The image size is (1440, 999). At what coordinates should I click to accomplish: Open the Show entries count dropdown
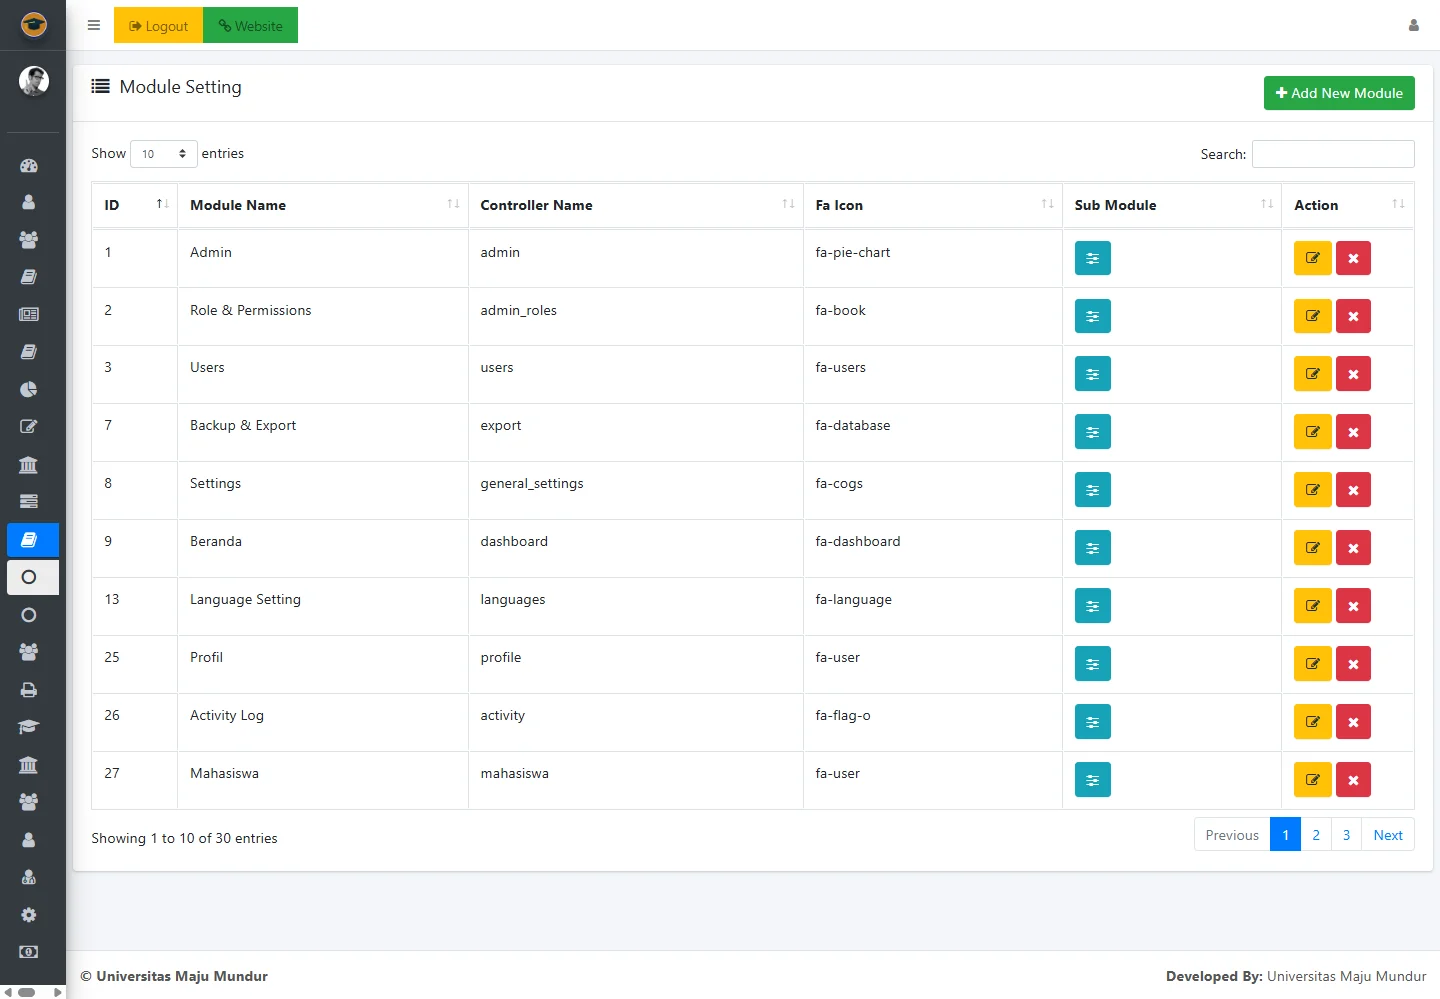click(x=164, y=154)
